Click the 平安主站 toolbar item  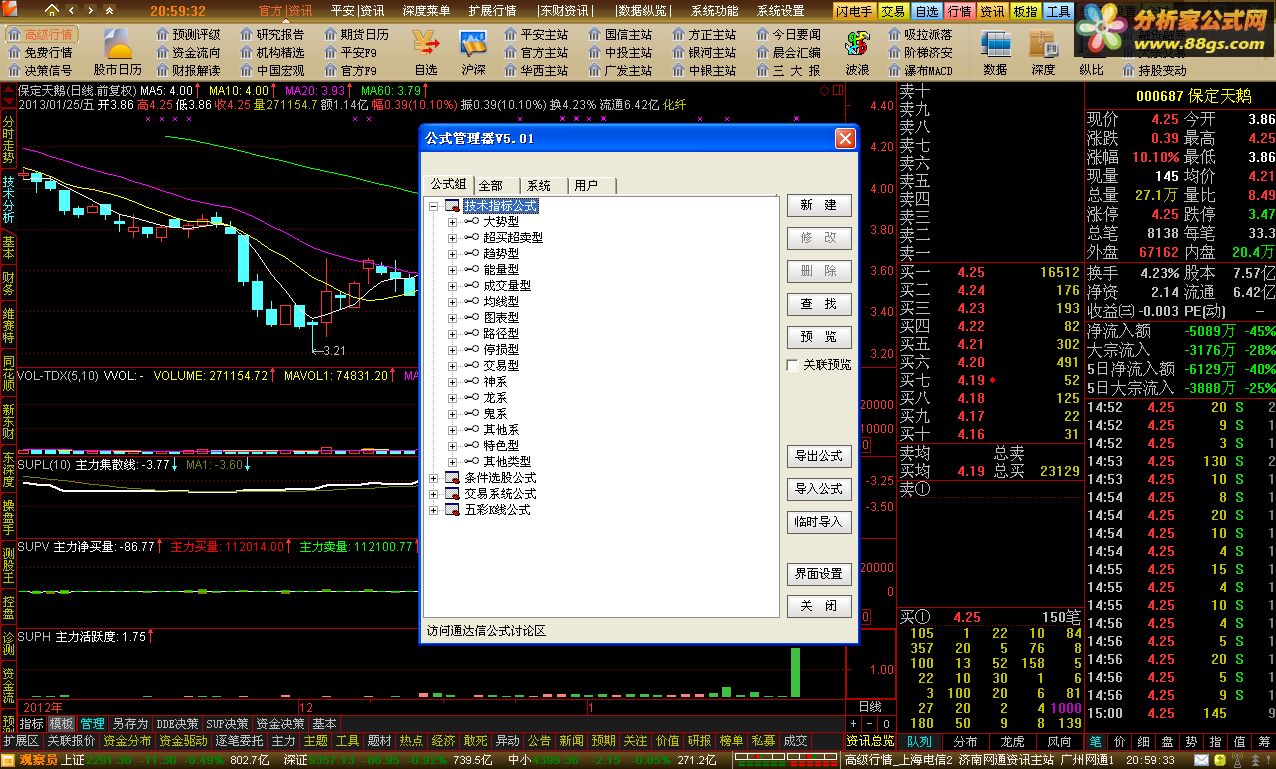[x=535, y=34]
